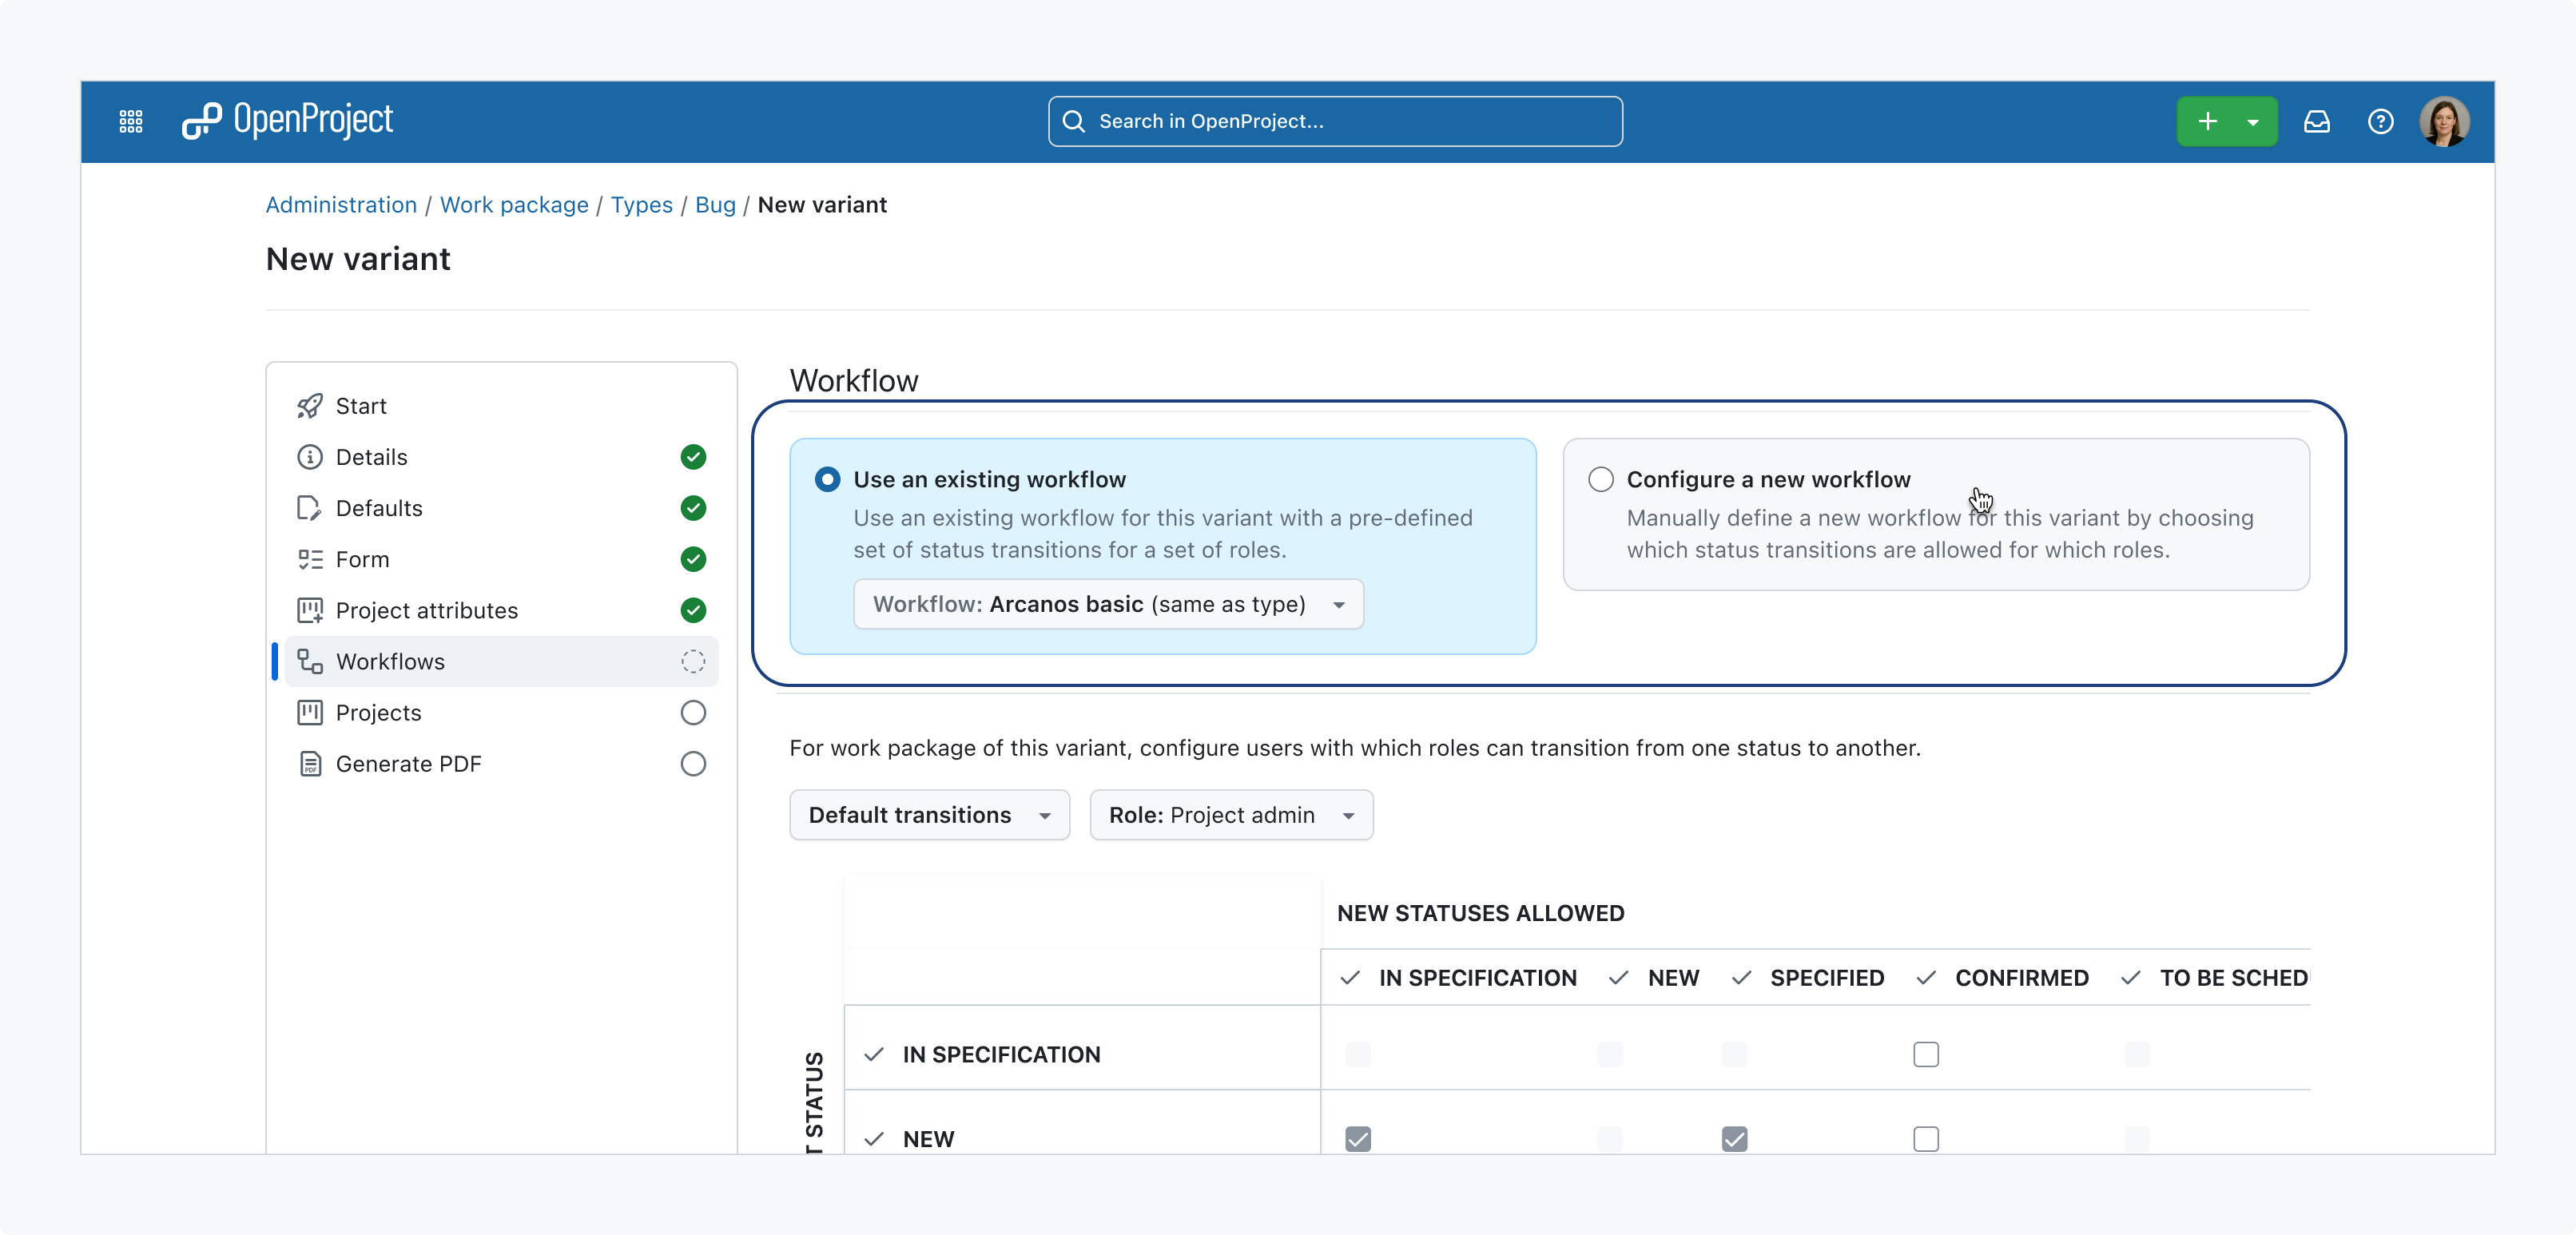Toggle all in IN SPECIFICATION column header checkmark

tap(1350, 978)
